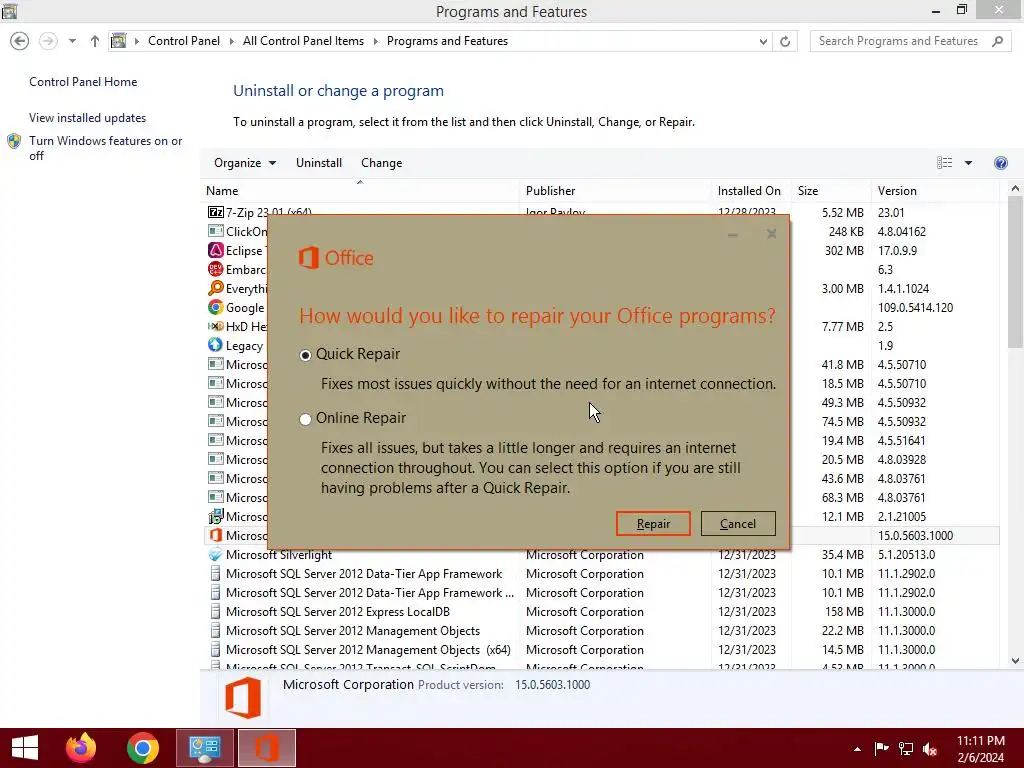The height and width of the screenshot is (768, 1024).
Task: Select the ClickOnce program icon
Action: (x=216, y=231)
